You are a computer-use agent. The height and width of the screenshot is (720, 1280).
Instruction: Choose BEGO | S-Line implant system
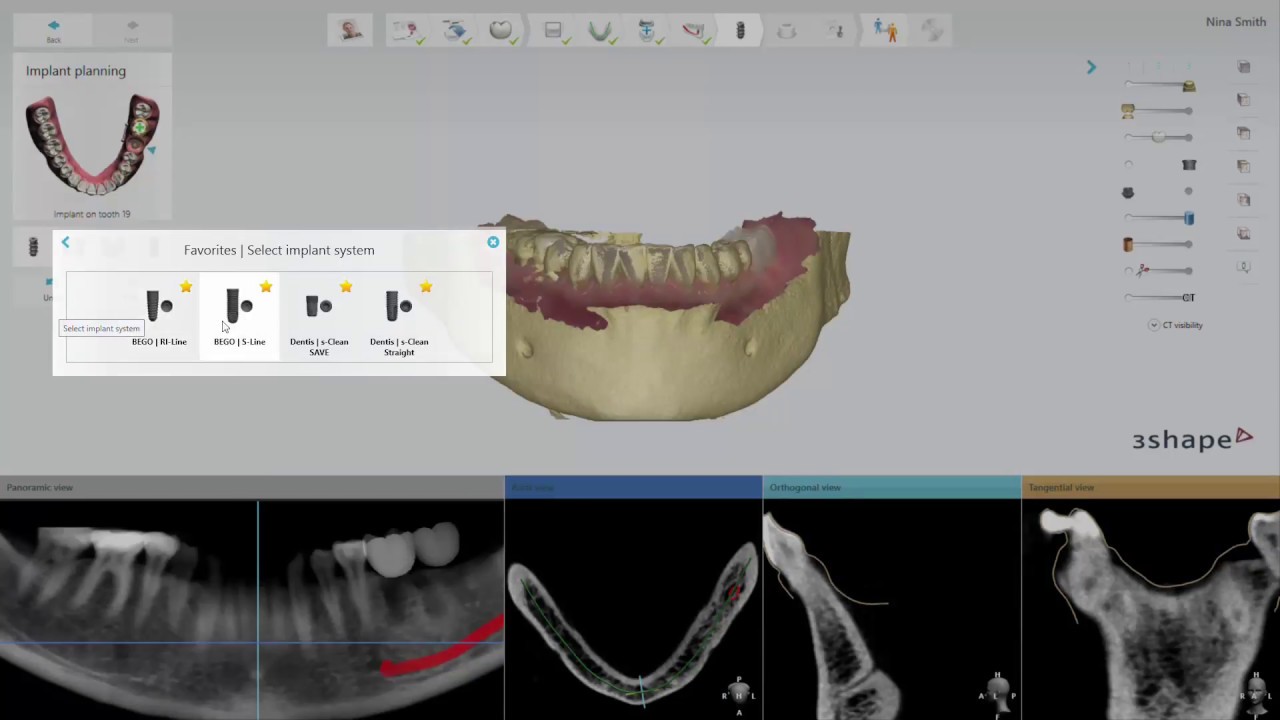coord(239,315)
